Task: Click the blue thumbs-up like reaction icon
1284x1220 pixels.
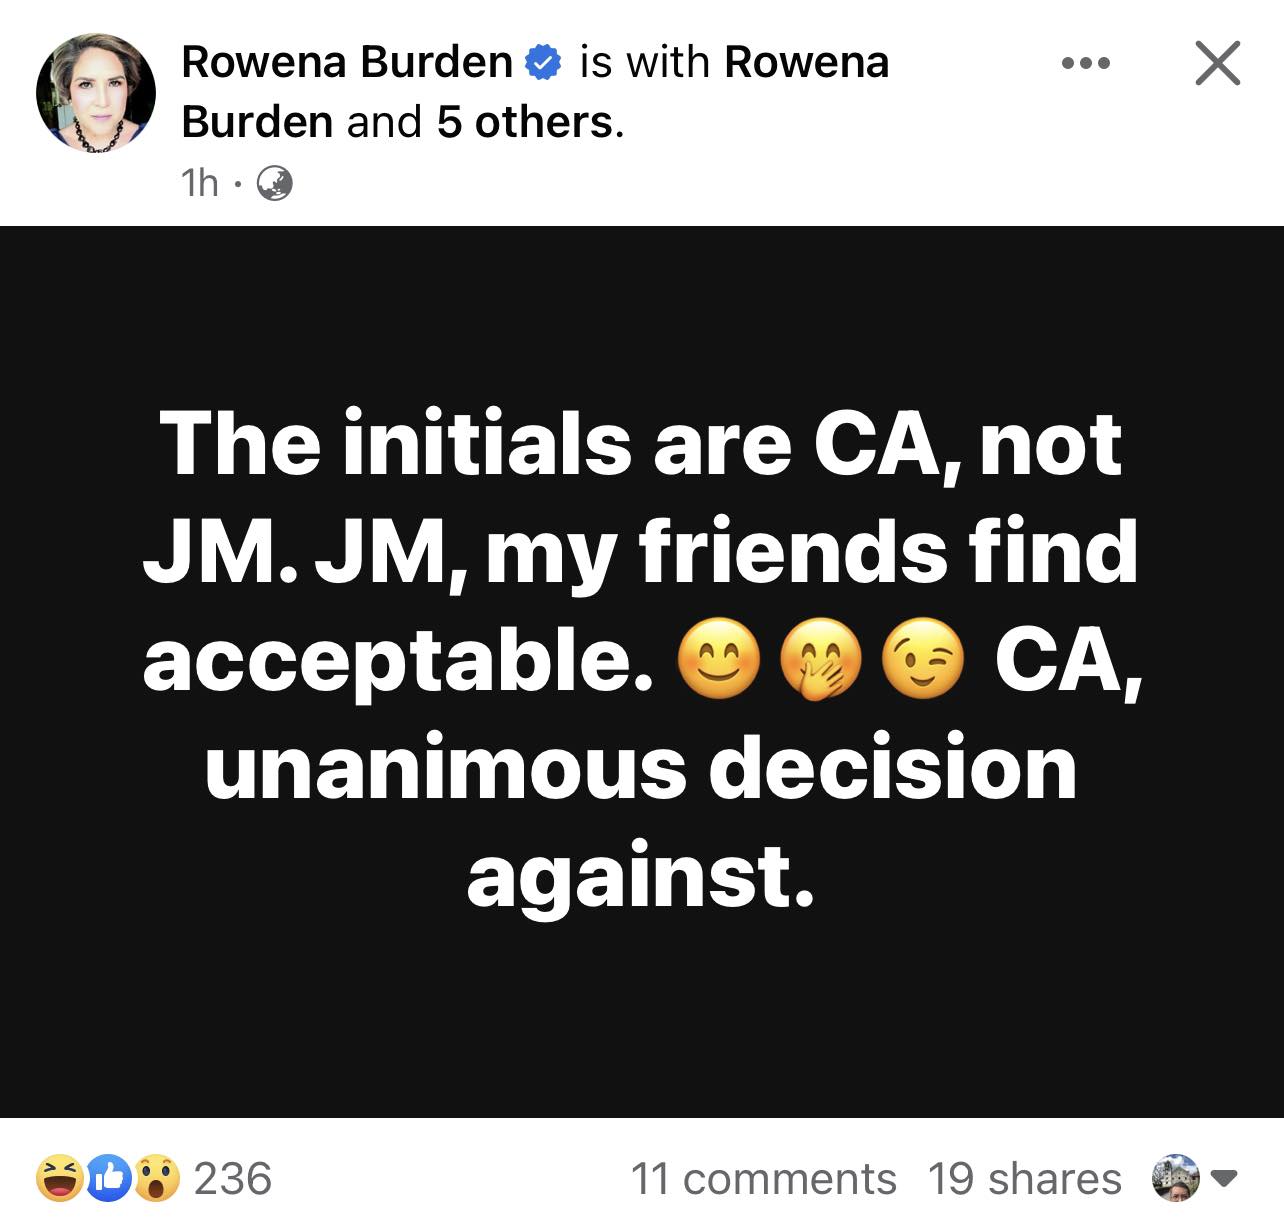Action: 108,1178
